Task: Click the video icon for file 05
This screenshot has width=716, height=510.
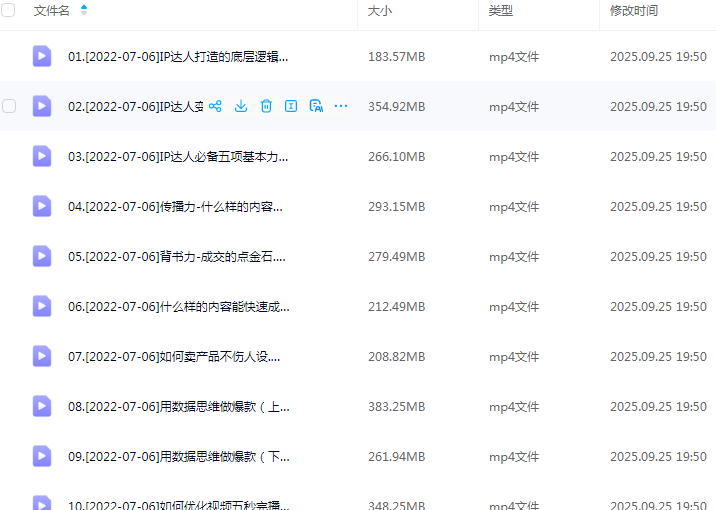Action: 41,256
